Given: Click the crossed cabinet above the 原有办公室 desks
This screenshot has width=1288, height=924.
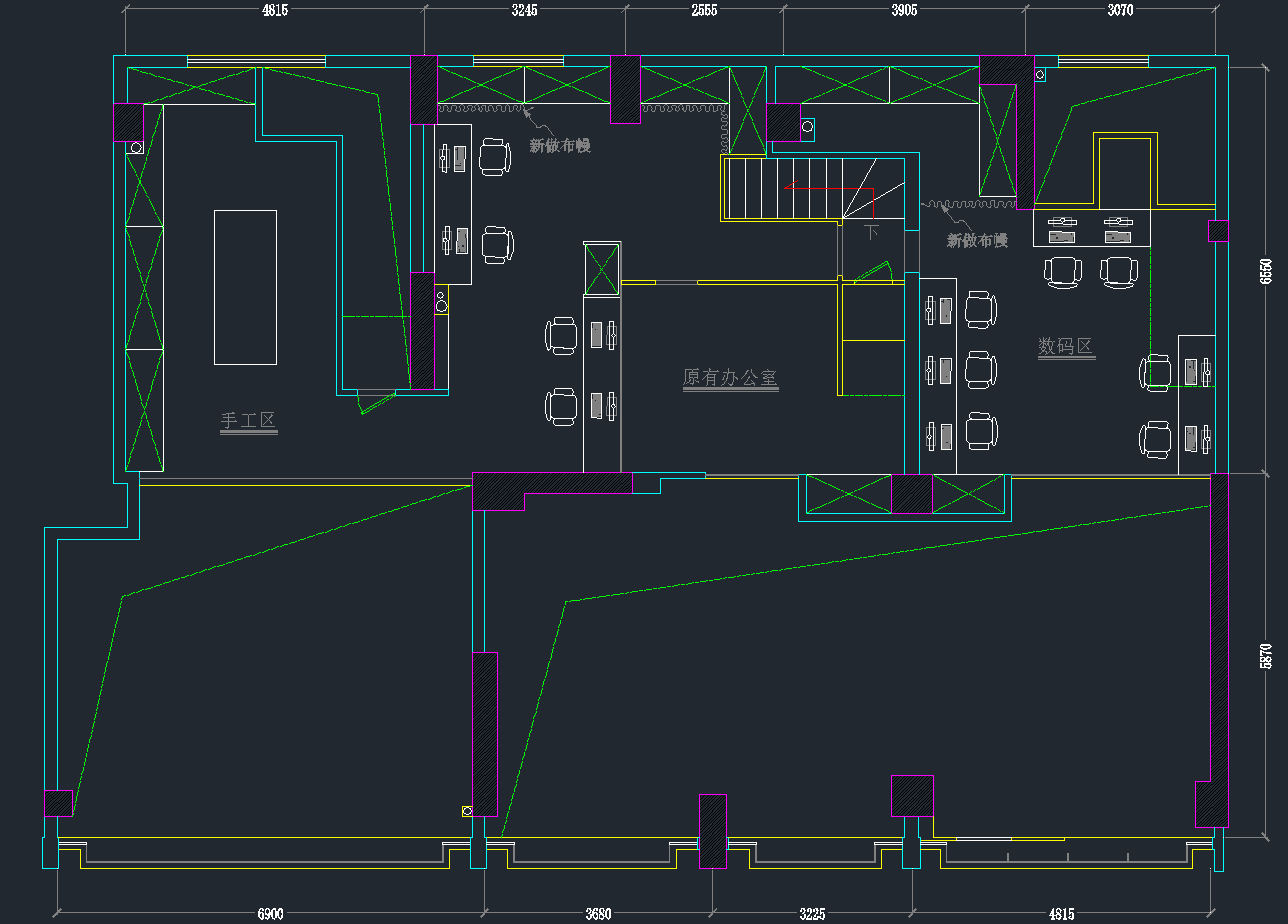Looking at the screenshot, I should [602, 269].
